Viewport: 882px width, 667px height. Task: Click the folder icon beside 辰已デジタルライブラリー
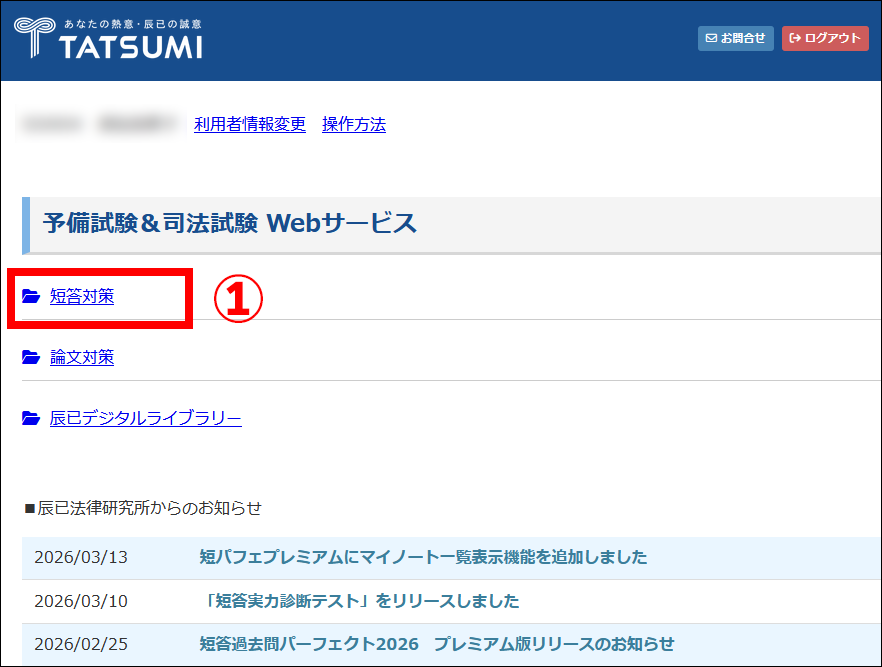click(x=31, y=419)
